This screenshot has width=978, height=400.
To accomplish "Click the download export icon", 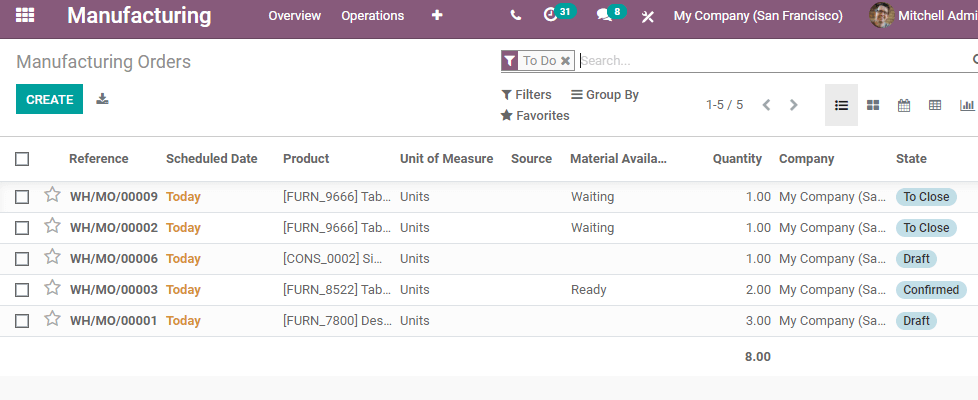I will (x=102, y=99).
